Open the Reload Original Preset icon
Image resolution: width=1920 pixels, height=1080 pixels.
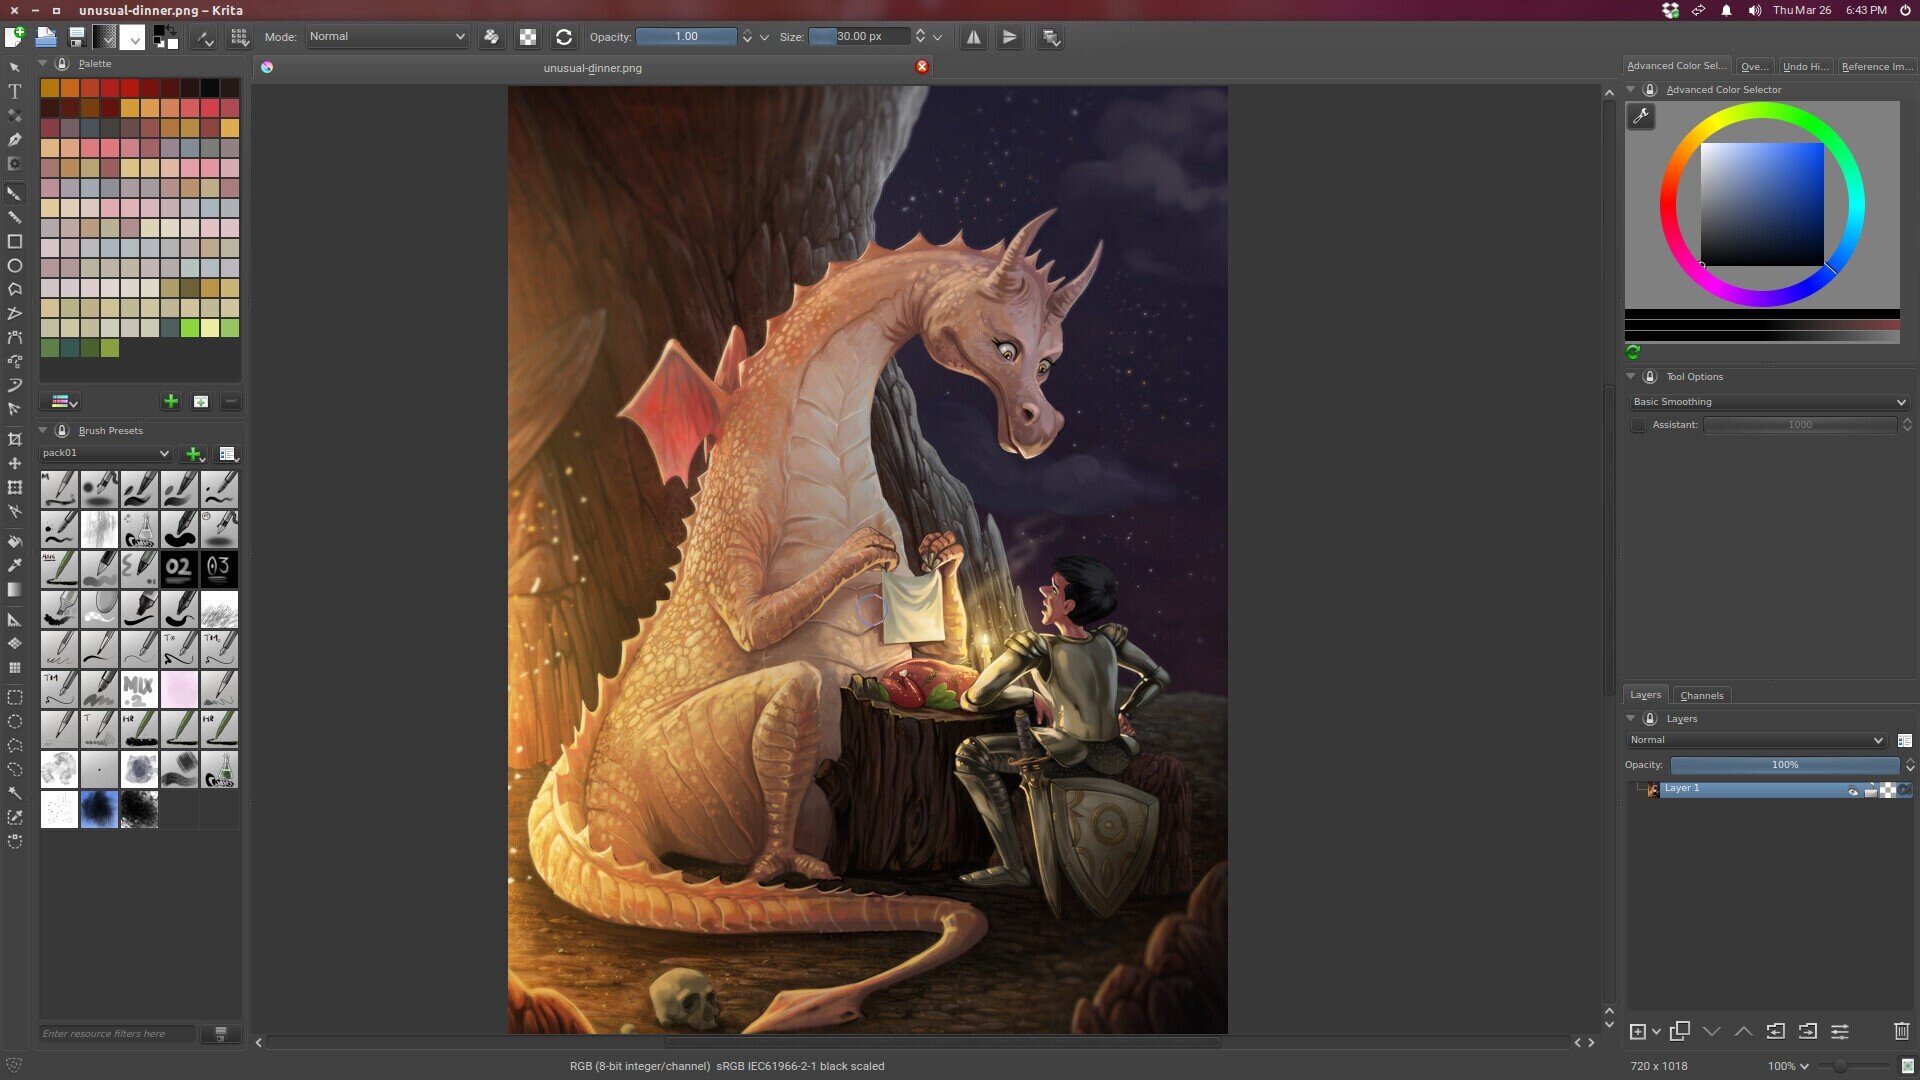pos(564,37)
